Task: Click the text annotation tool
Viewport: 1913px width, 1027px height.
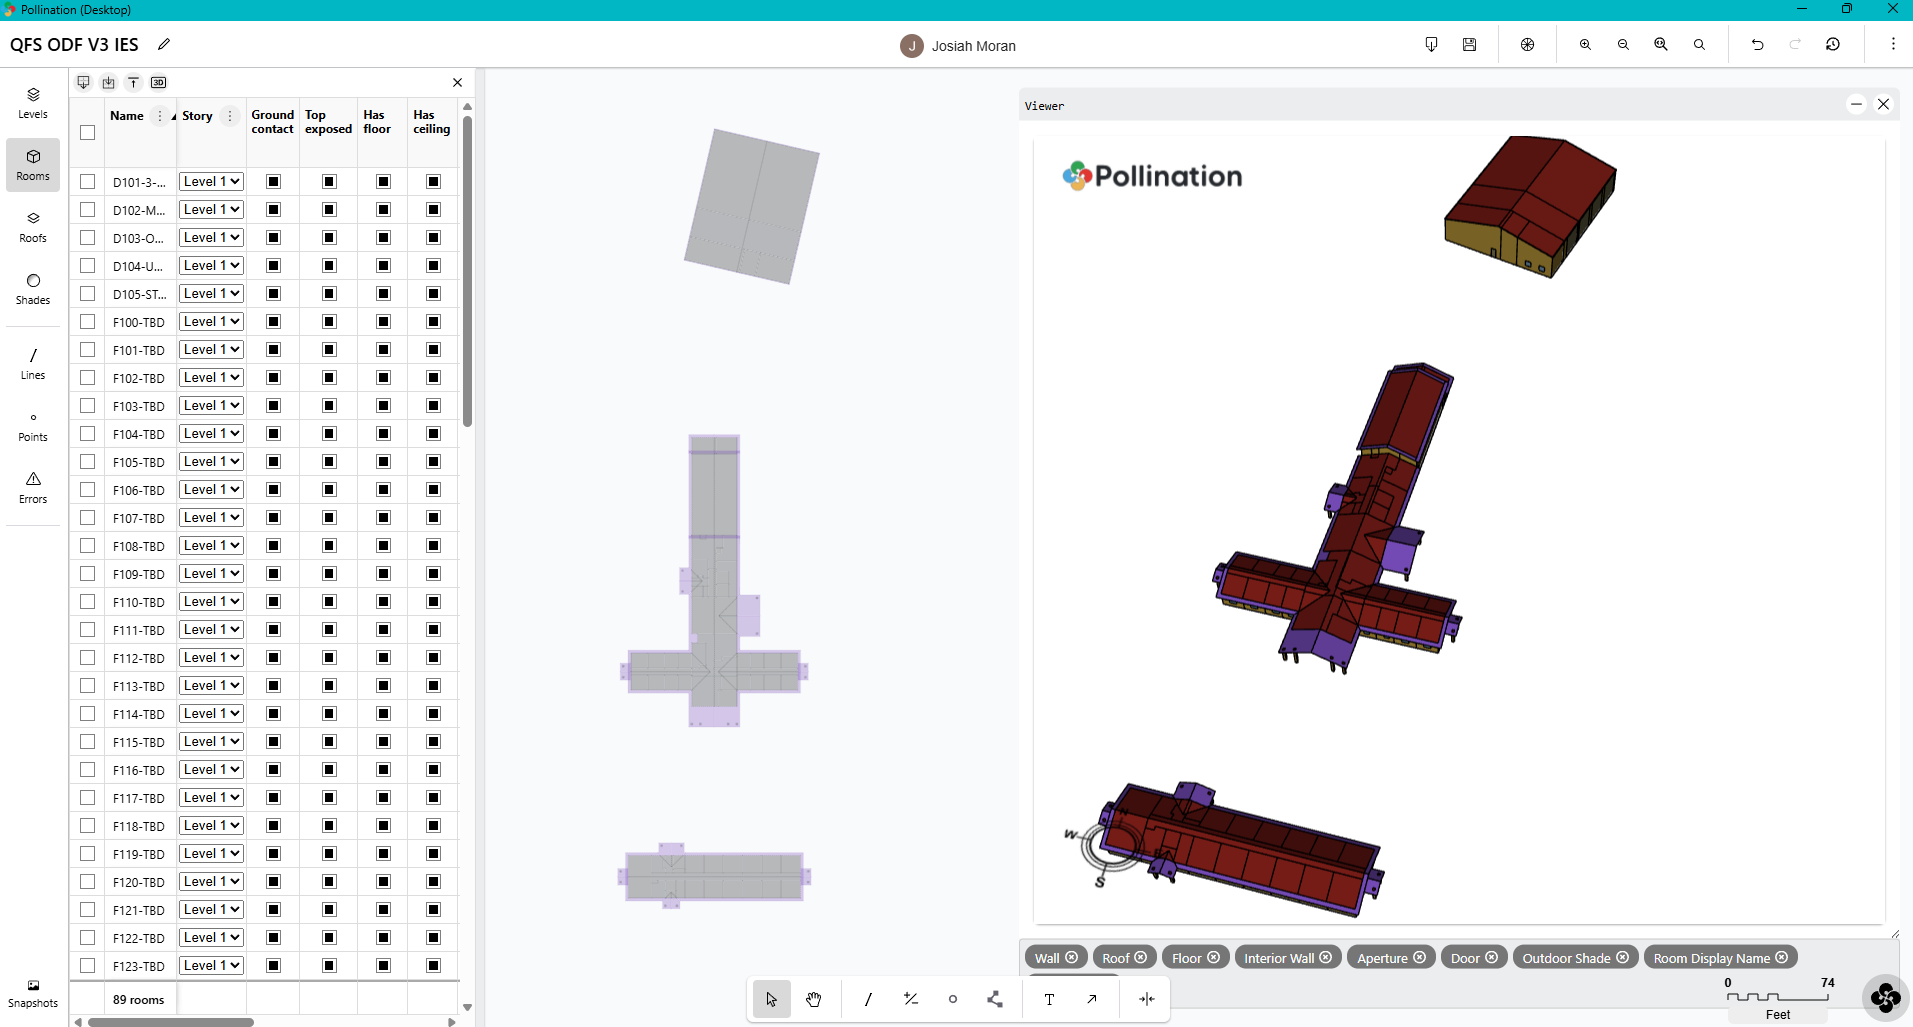Action: (x=1049, y=999)
